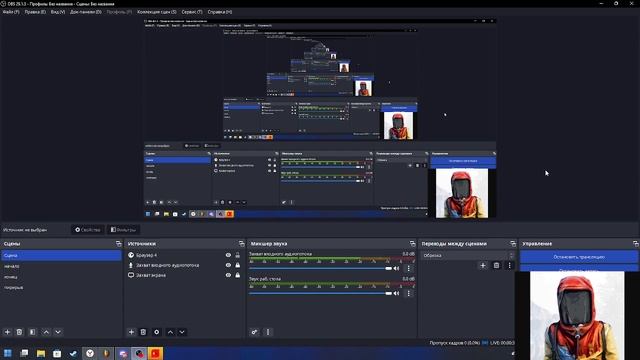Select the Сцена scene in the list
Screen dimensions: 640x360
tap(61, 256)
